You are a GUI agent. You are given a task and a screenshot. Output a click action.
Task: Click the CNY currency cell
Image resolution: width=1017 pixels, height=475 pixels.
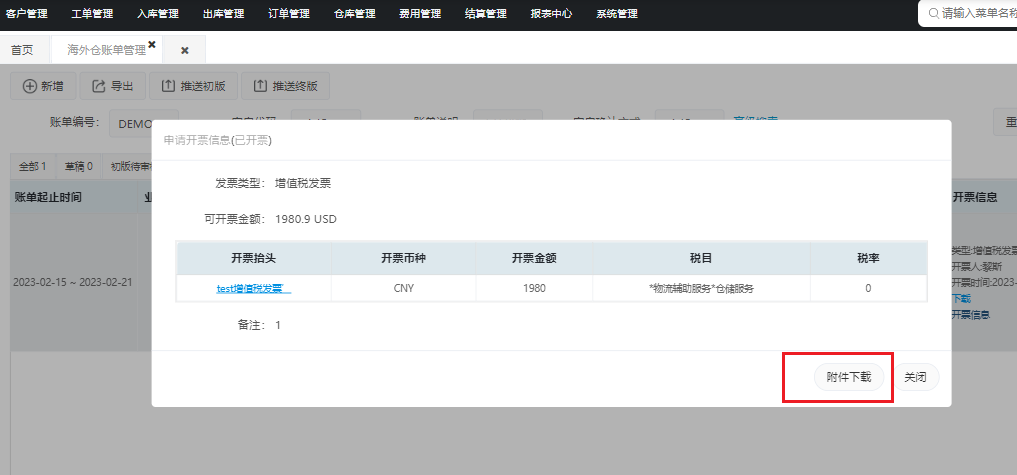tap(403, 289)
